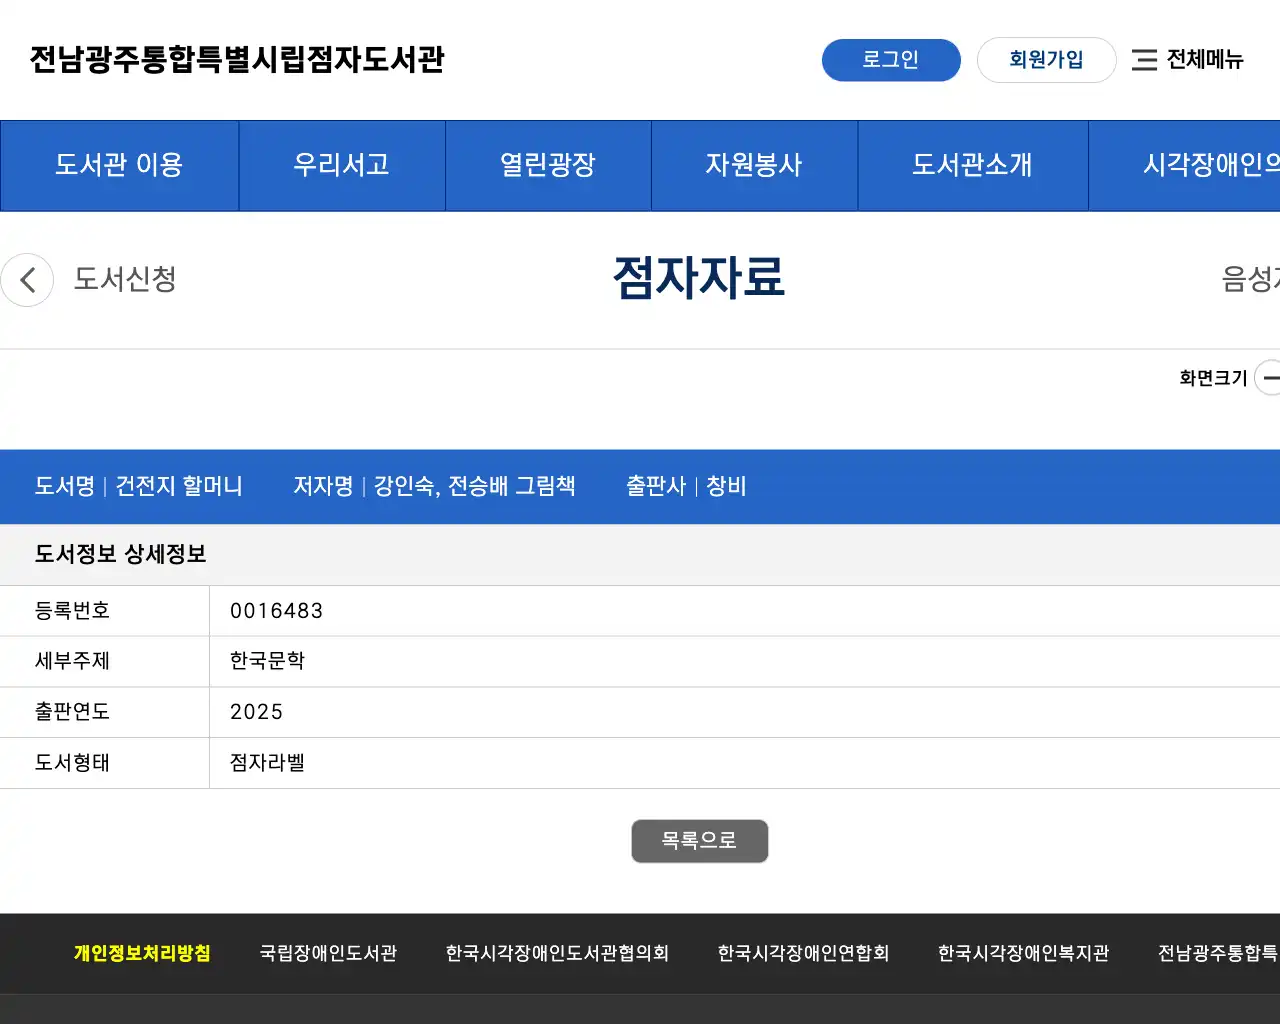Select publisher text 창비
Viewport: 1280px width, 1024px height.
[x=726, y=486]
